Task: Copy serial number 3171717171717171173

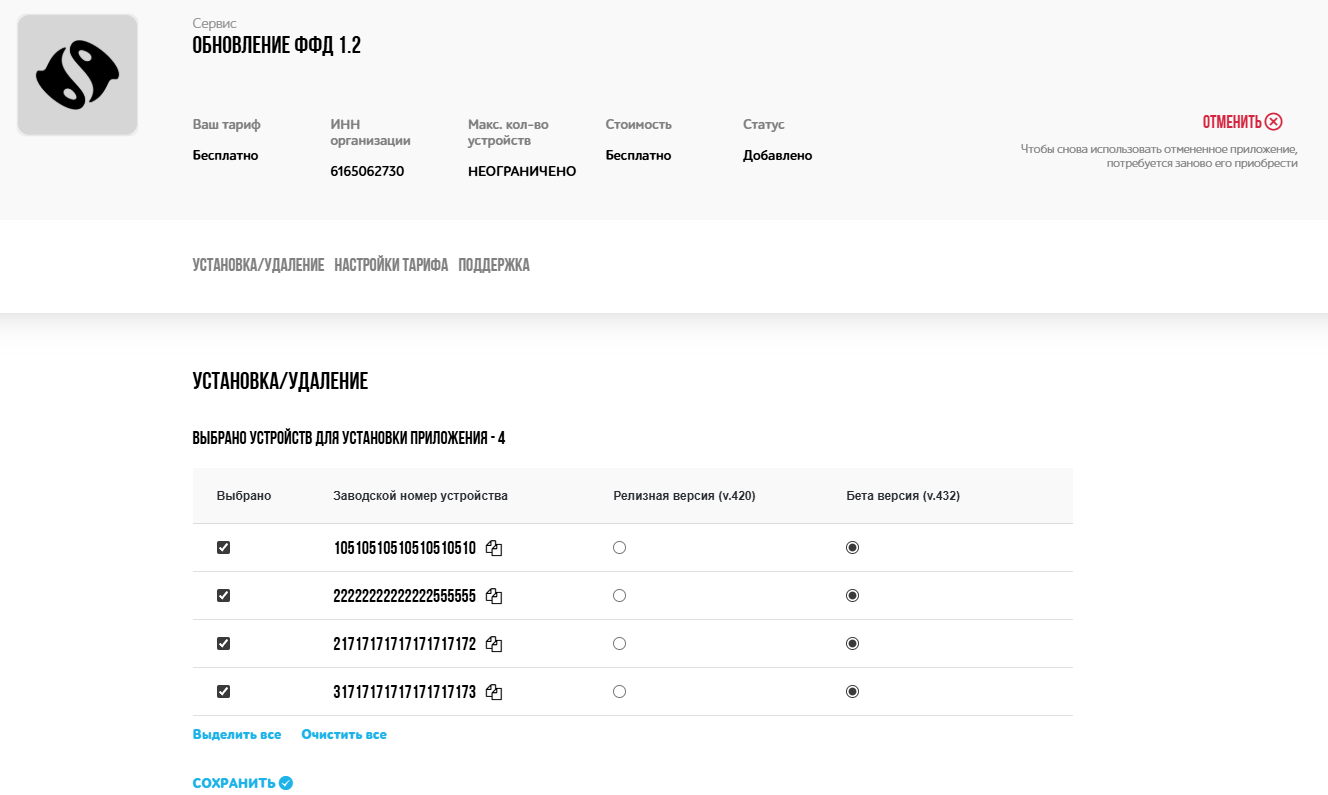Action: pos(494,692)
